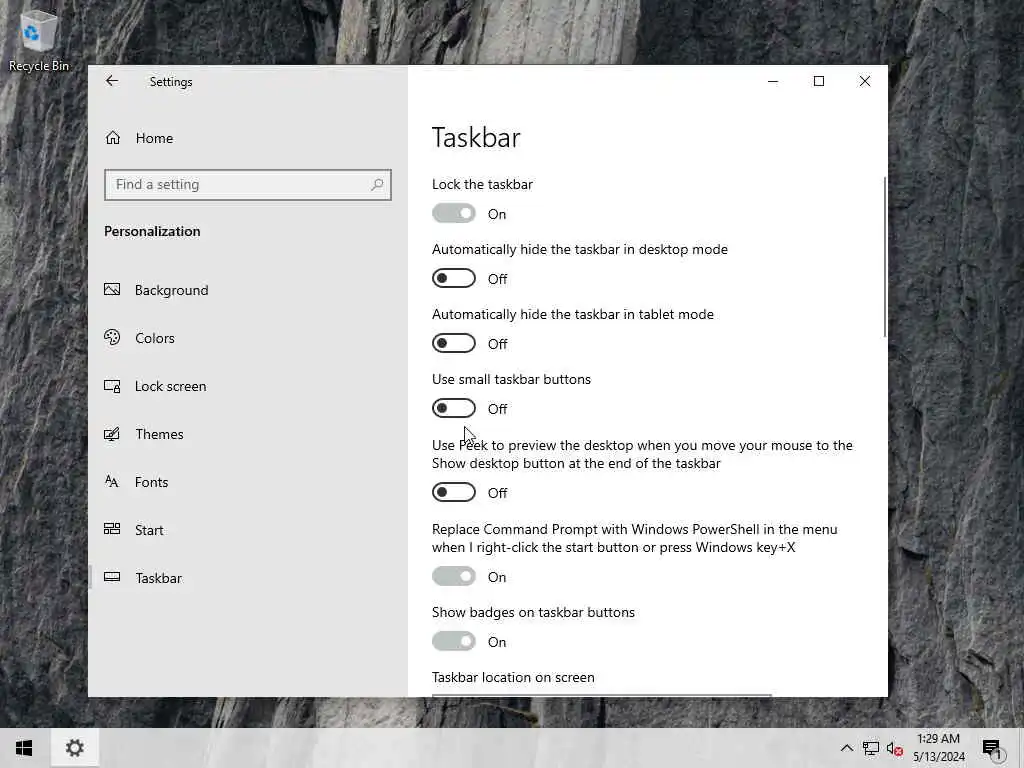Screen dimensions: 1024x768
Task: Click the Home icon in sidebar
Action: (x=113, y=138)
